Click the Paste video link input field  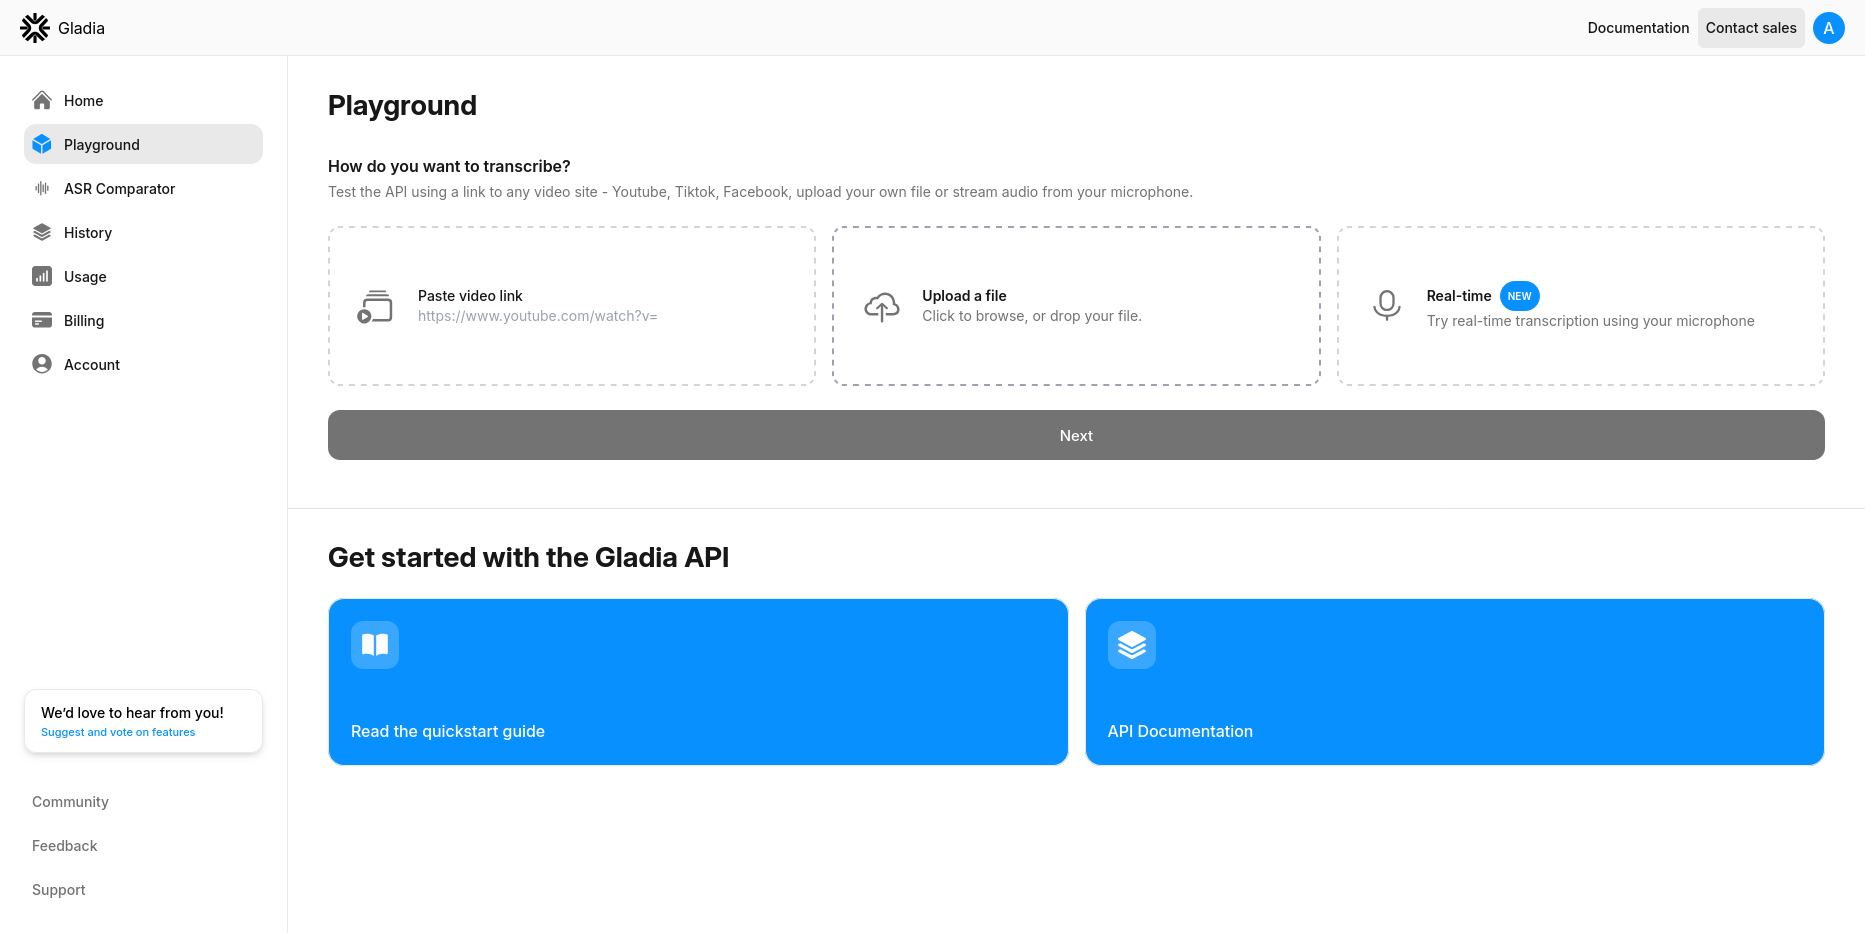(x=537, y=316)
